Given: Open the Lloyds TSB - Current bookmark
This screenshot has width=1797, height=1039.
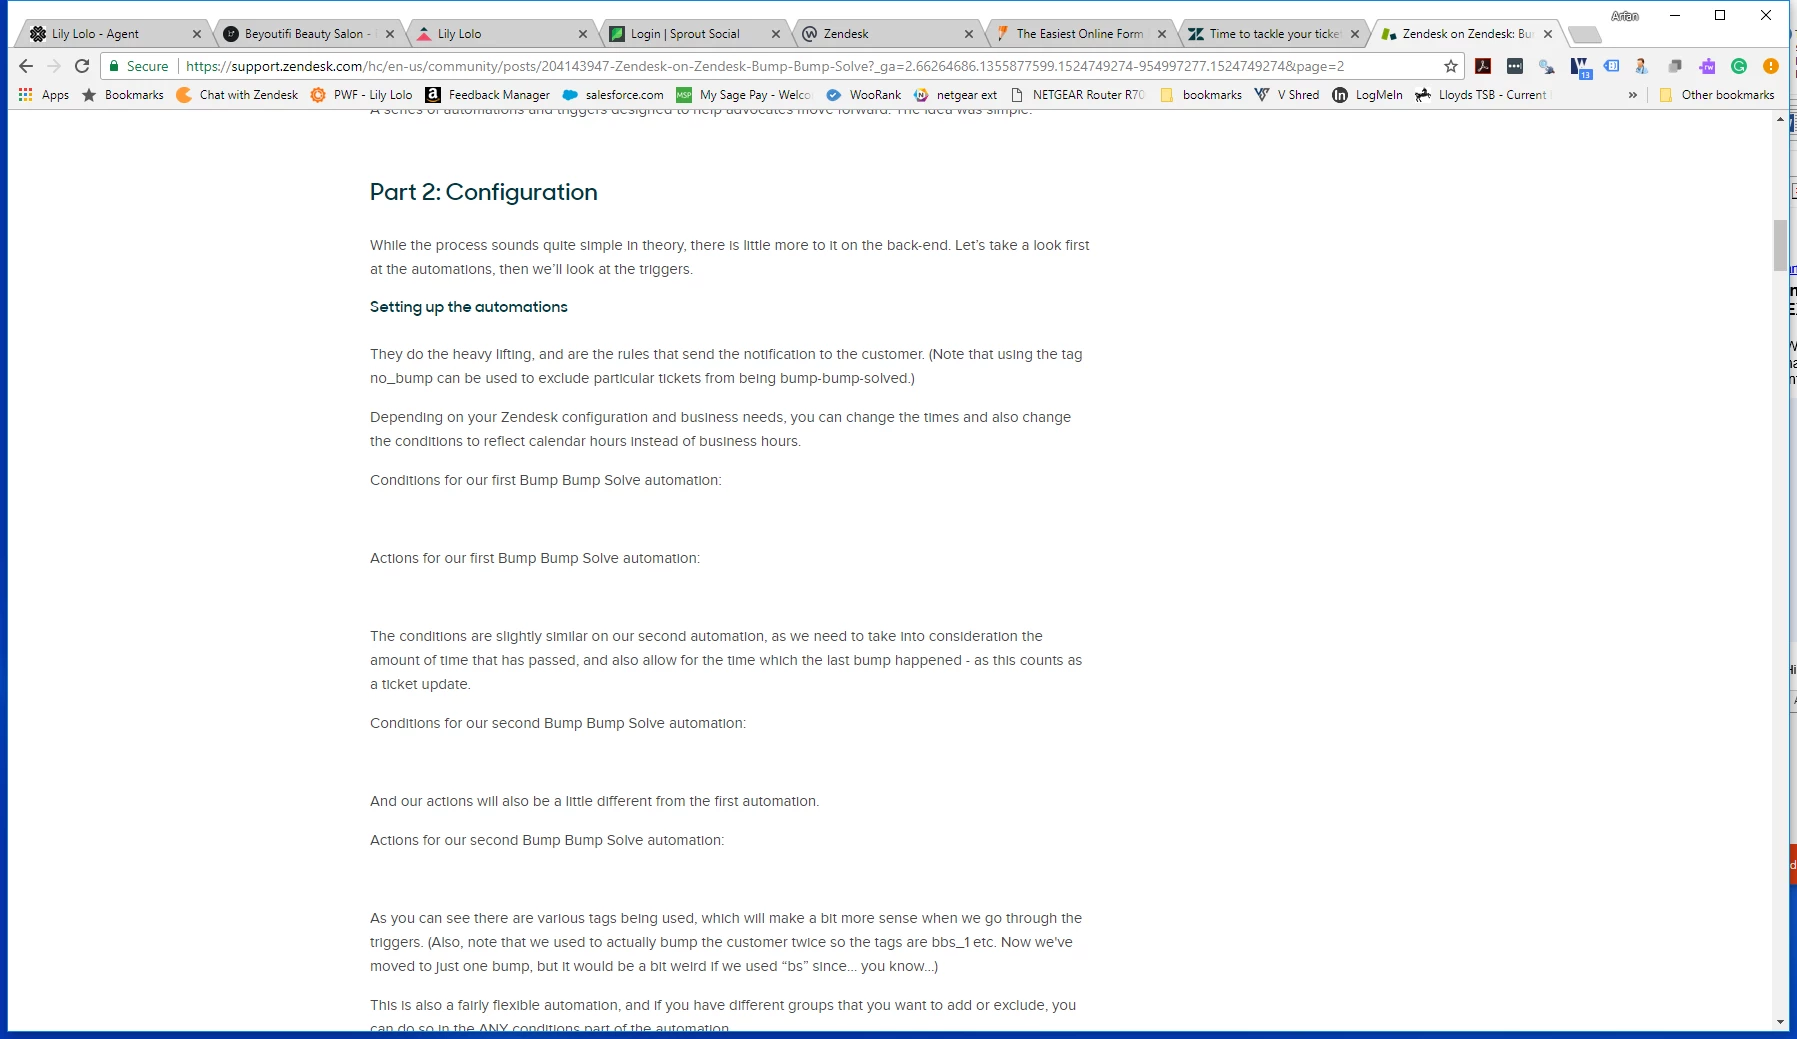Looking at the screenshot, I should click(x=1482, y=95).
